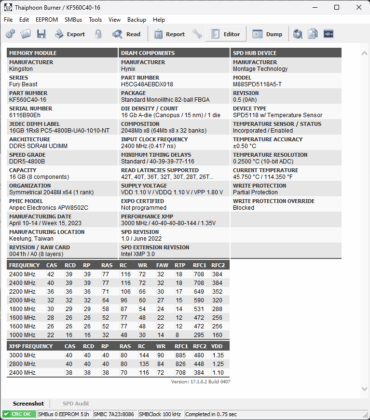Screen dimensions: 370x420
Task: Click the Blocked write protection override value
Action: pyautogui.click(x=243, y=208)
